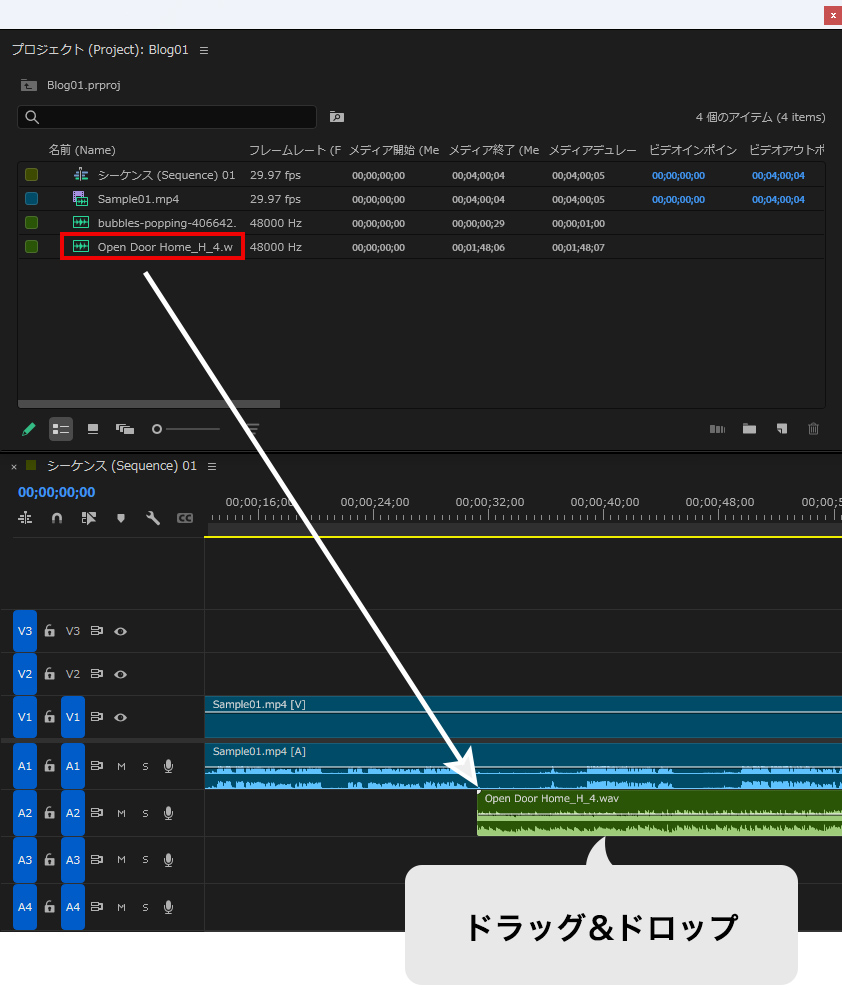Delete selected item with trash icon

coord(814,429)
